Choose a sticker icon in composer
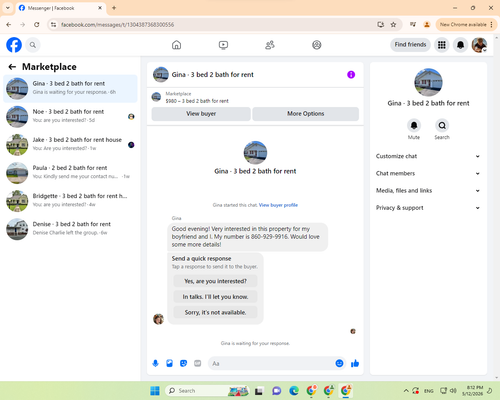 (x=183, y=363)
